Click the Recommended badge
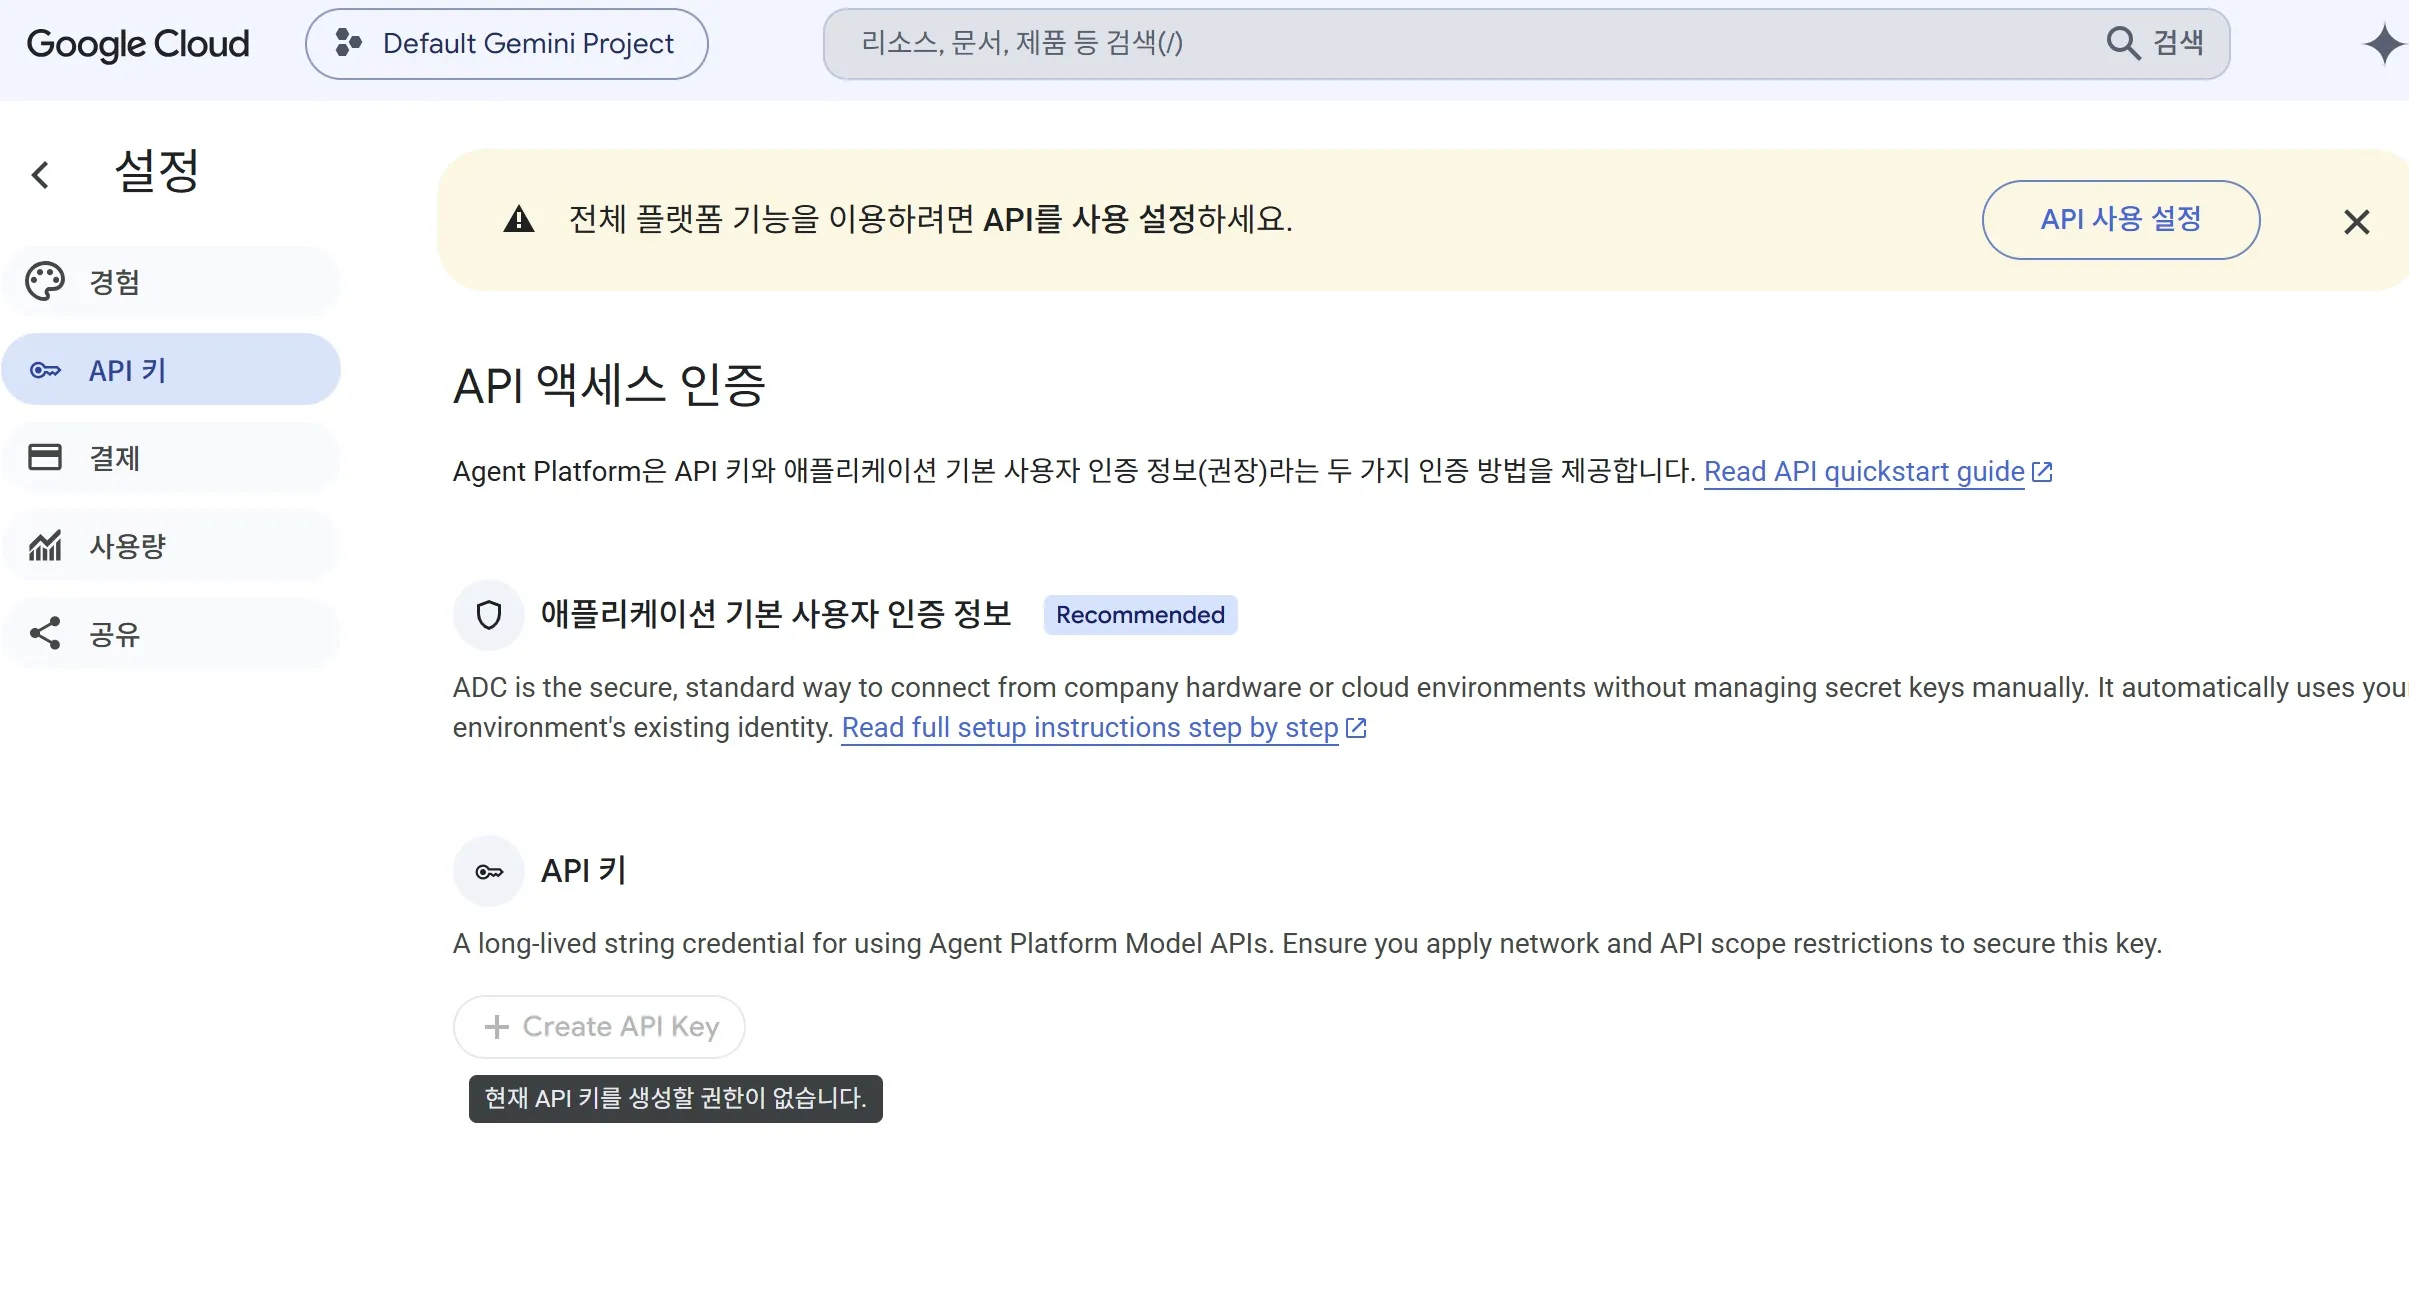2409x1304 pixels. pyautogui.click(x=1140, y=615)
